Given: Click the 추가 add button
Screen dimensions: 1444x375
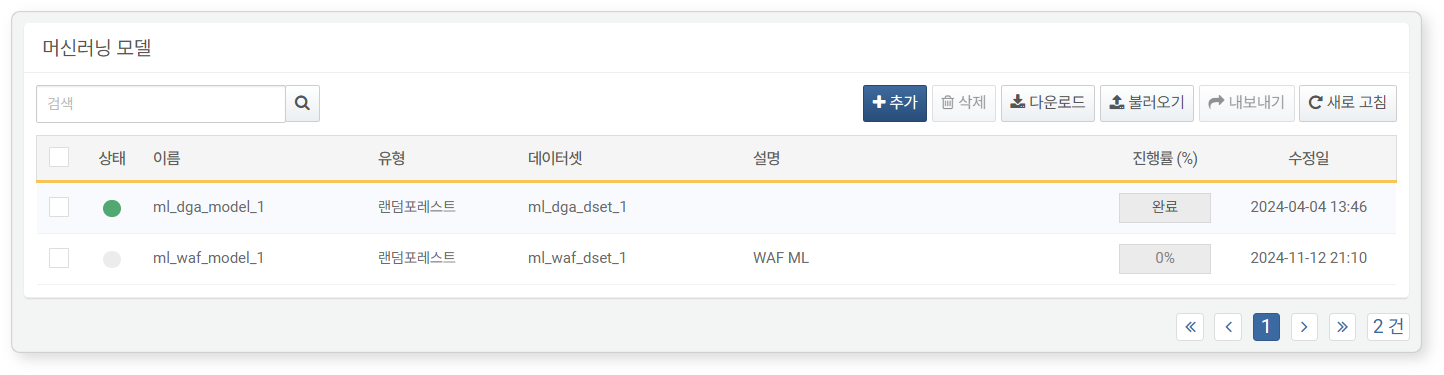Looking at the screenshot, I should click(x=895, y=103).
